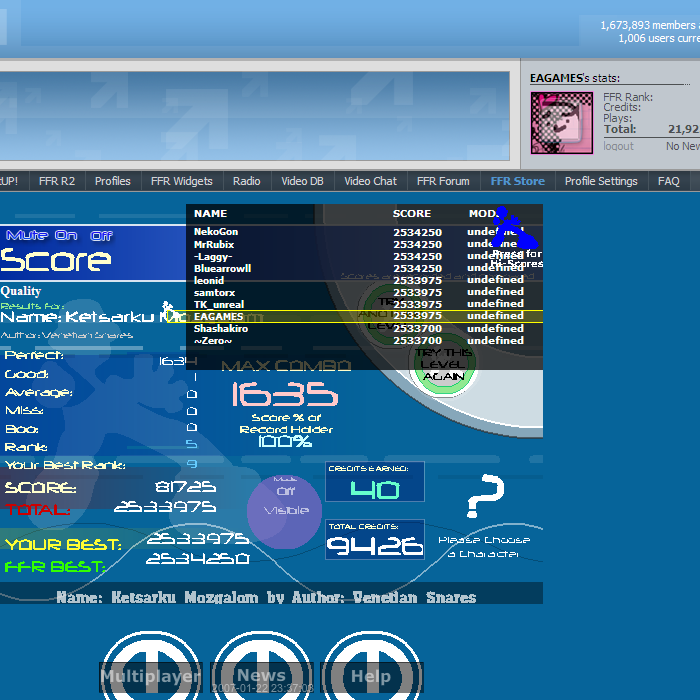Open the FFR Widgets page
This screenshot has height=700, width=700.
[x=181, y=181]
